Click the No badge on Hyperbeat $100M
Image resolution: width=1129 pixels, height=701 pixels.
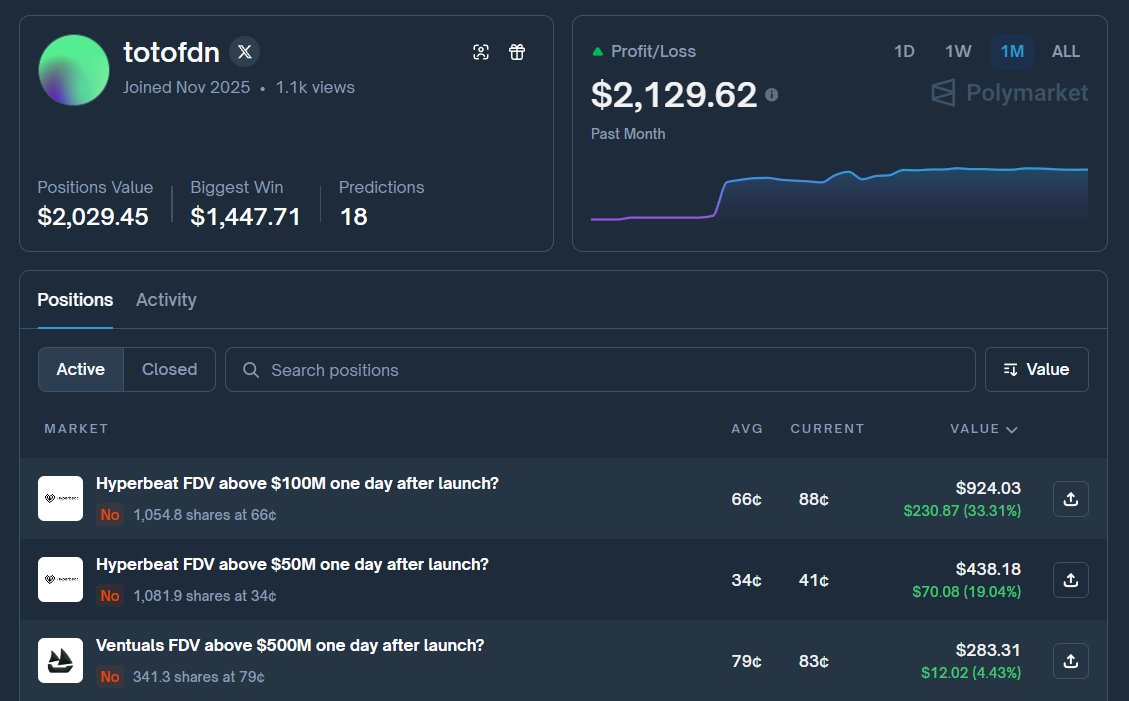109,515
